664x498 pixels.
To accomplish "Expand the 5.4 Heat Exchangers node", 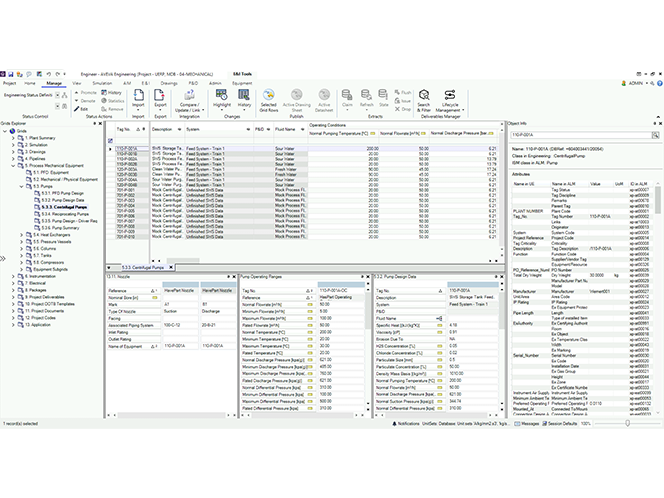I will [x=19, y=234].
